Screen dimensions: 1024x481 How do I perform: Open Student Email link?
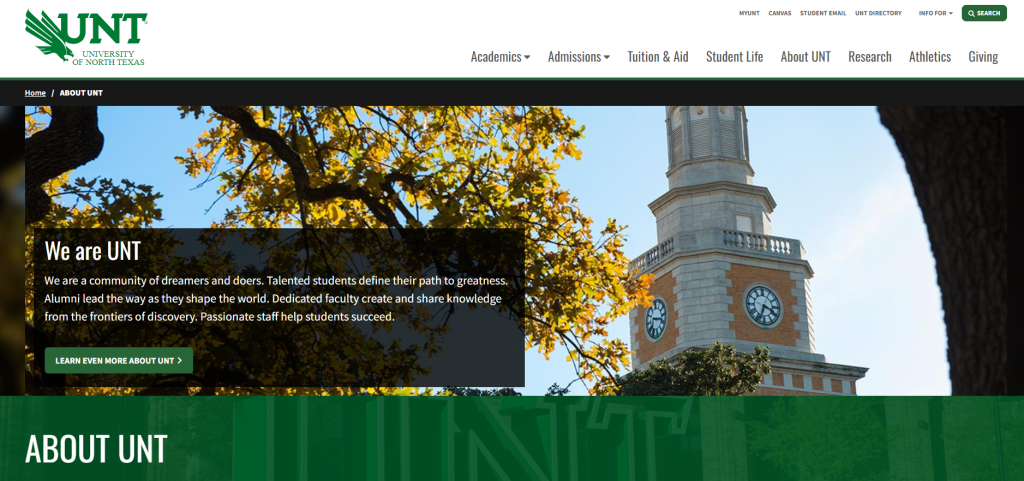tap(823, 13)
